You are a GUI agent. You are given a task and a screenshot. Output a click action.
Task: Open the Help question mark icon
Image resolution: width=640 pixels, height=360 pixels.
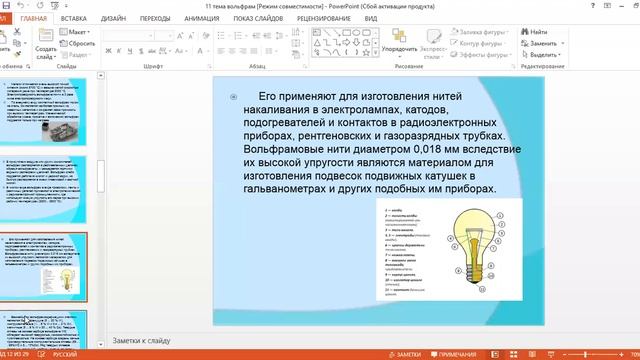point(593,6)
